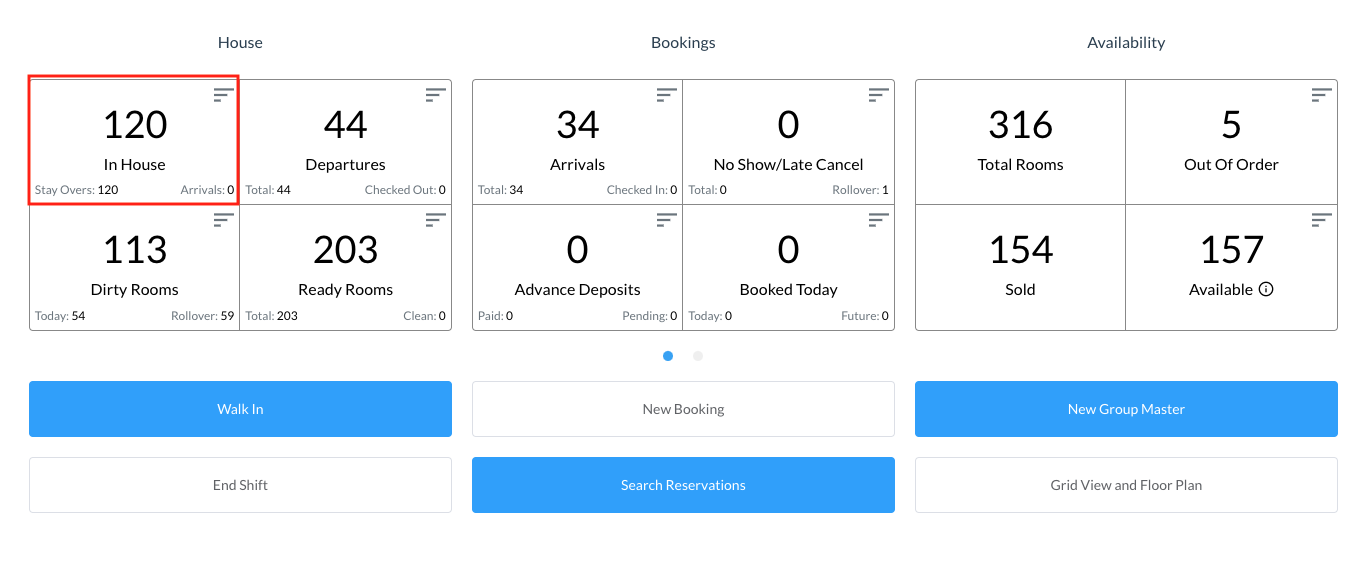Click the No Show/Late Cancel filter icon
Viewport: 1367px width, 574px height.
coord(878,94)
